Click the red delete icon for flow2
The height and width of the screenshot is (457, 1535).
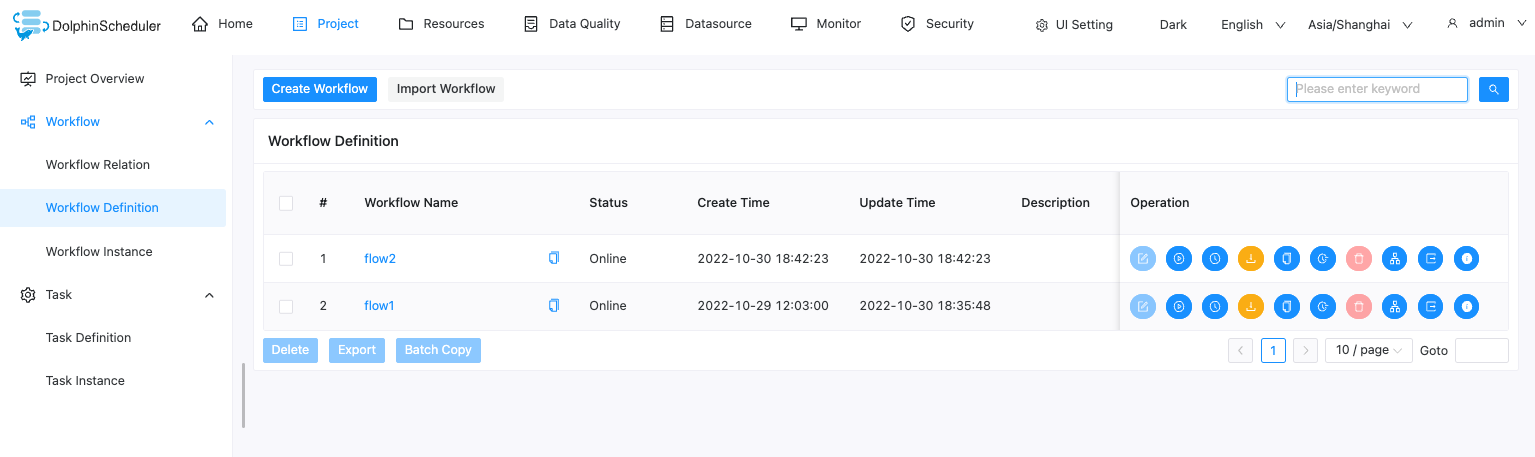1359,258
